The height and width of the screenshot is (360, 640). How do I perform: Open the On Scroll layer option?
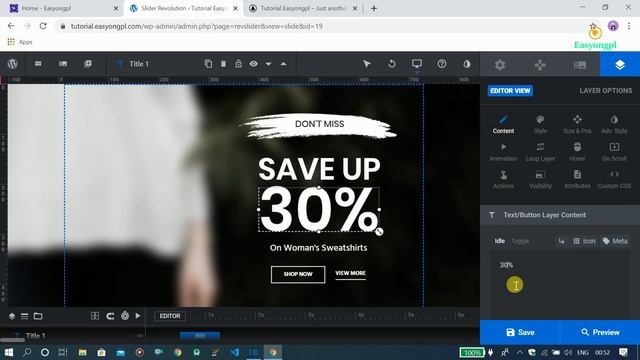click(x=614, y=152)
